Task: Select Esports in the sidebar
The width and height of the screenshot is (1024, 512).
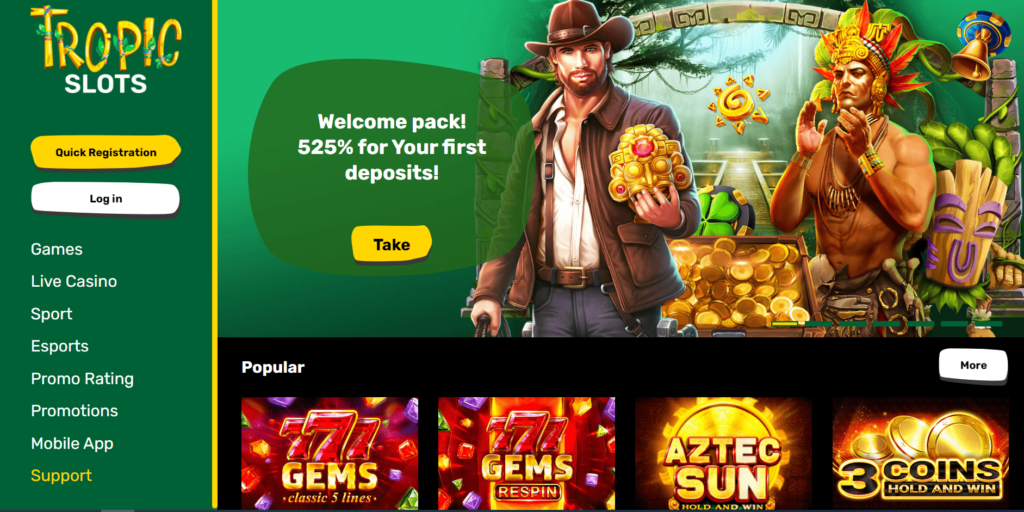Action: 59,346
